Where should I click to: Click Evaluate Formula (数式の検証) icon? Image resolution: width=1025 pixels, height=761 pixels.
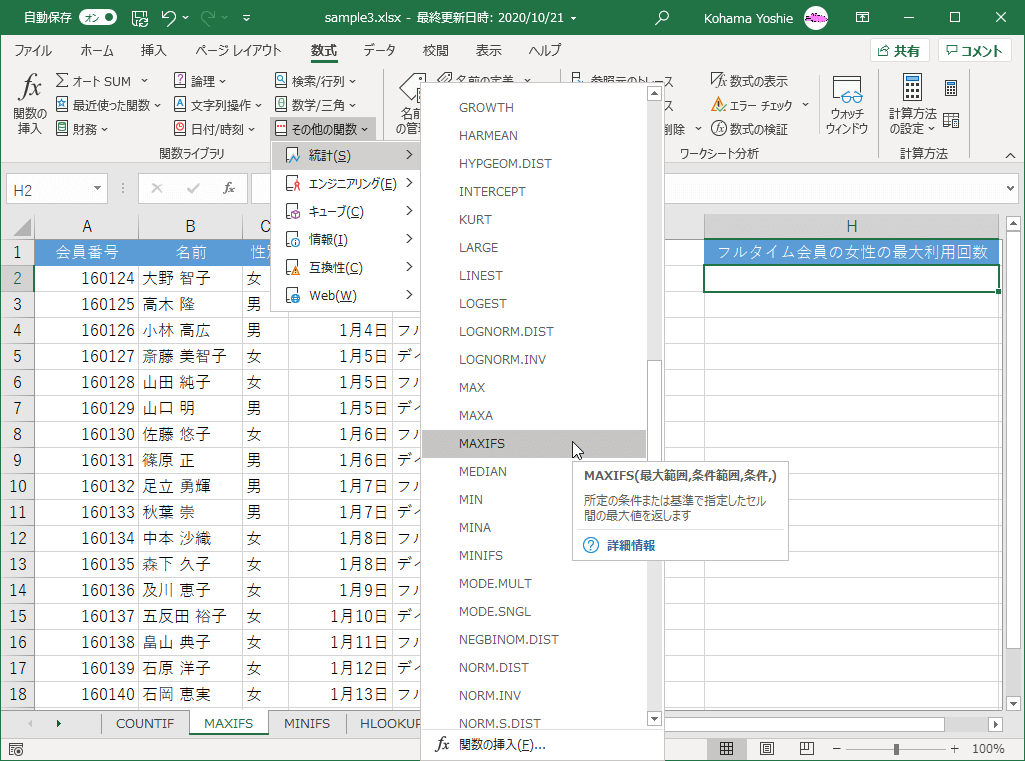(x=749, y=129)
